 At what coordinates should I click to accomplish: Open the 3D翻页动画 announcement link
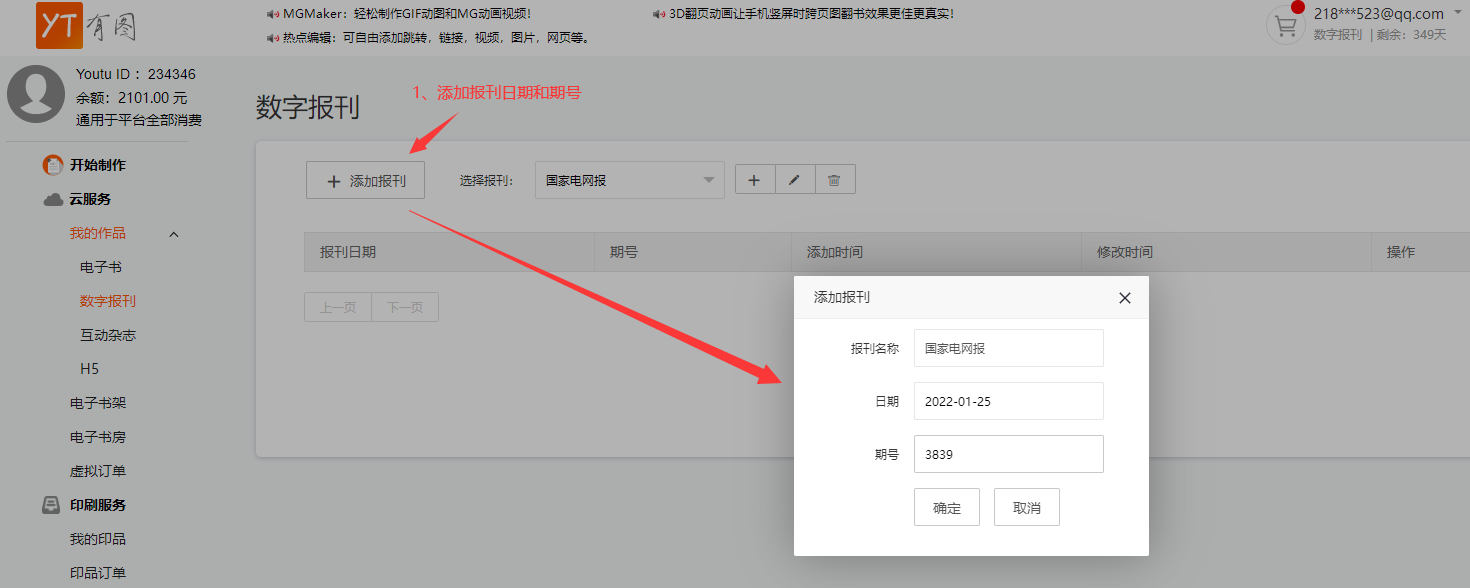click(811, 14)
